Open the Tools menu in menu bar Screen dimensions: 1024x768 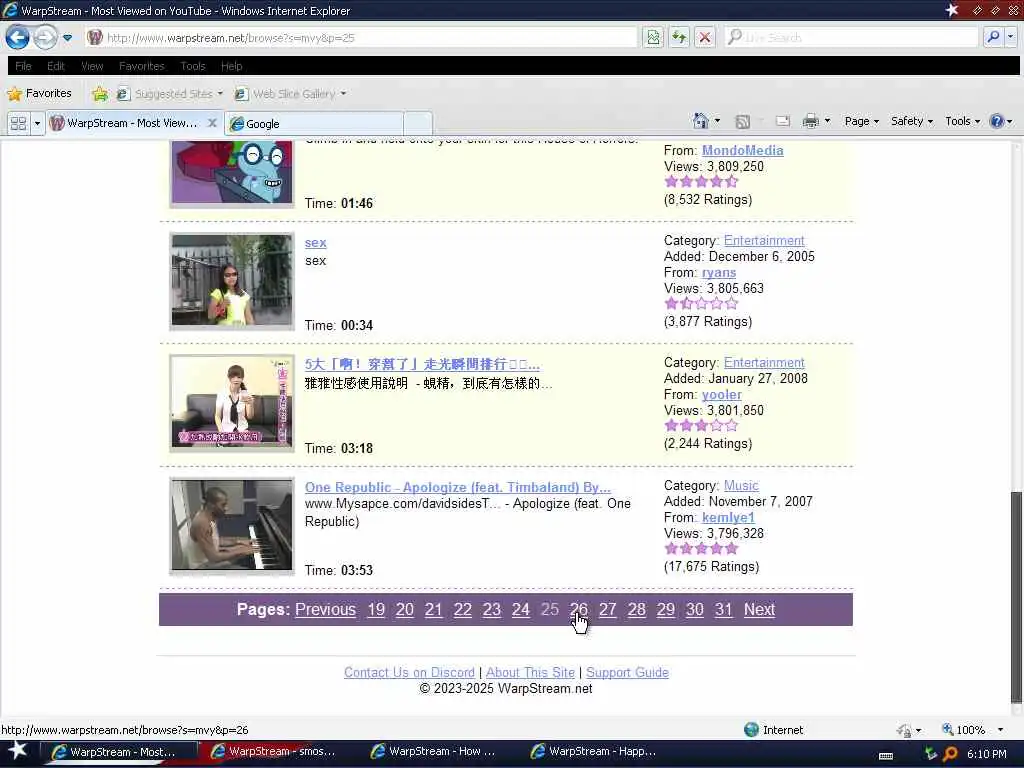[x=193, y=66]
